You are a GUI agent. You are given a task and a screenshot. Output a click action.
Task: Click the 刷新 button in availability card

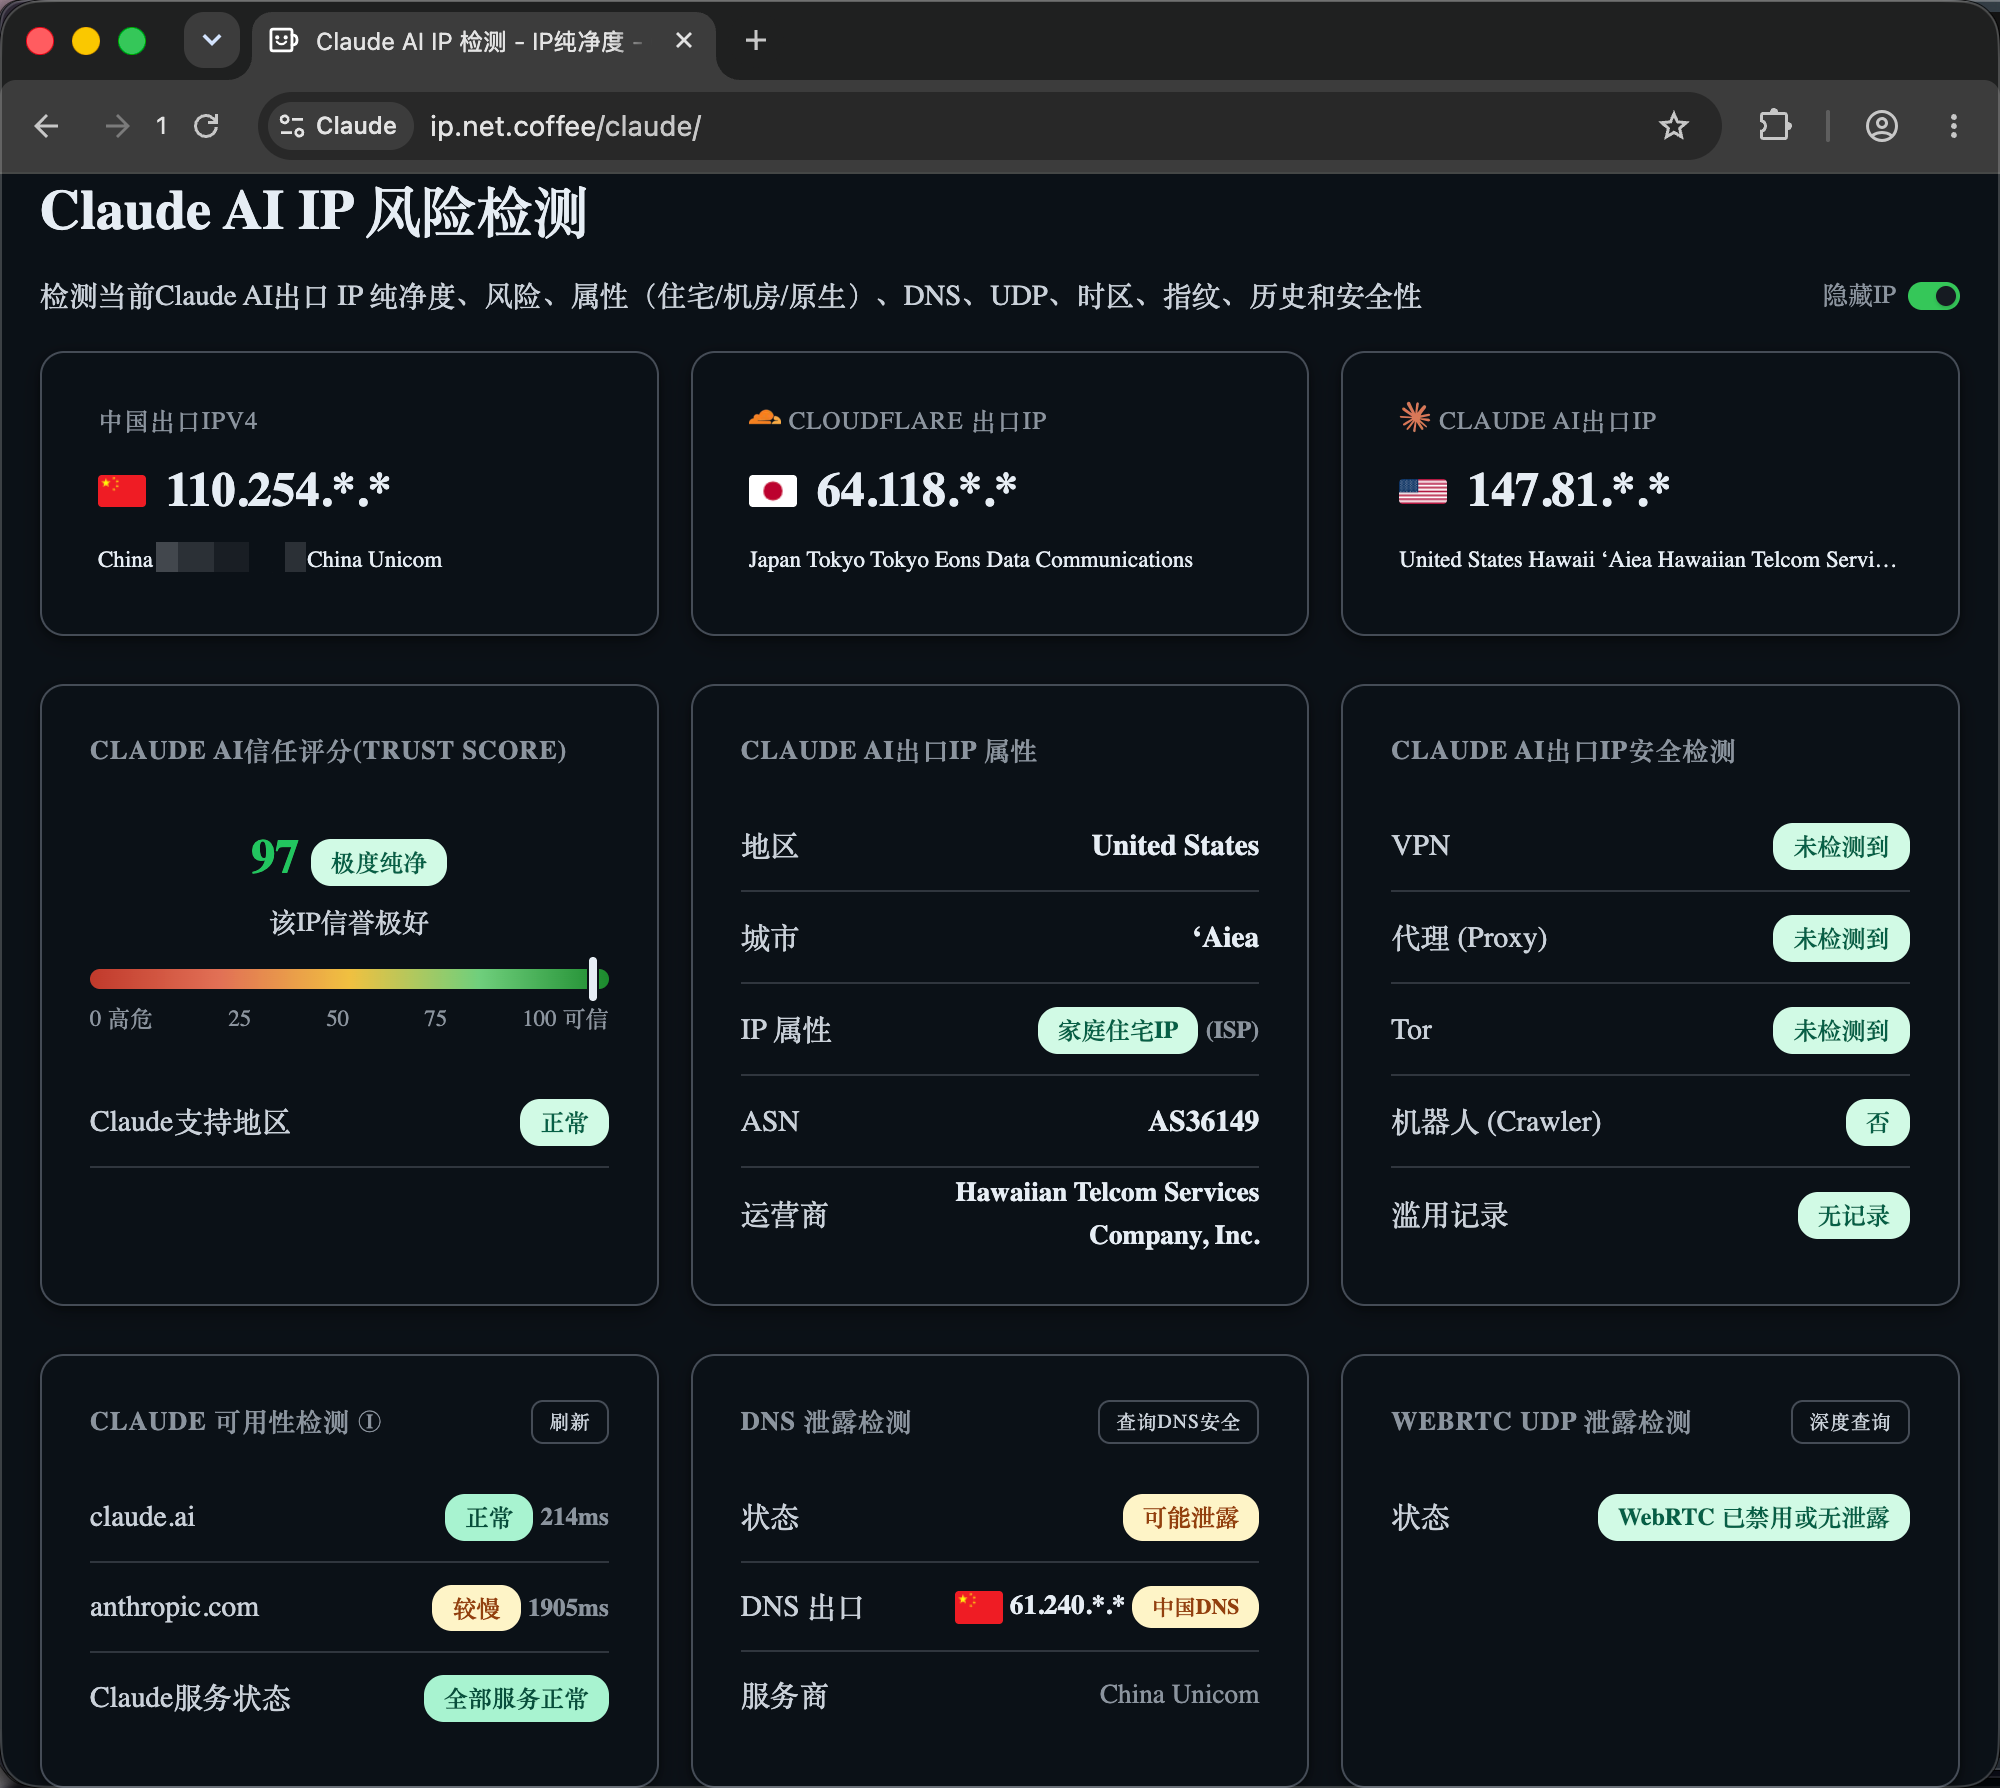(x=569, y=1422)
